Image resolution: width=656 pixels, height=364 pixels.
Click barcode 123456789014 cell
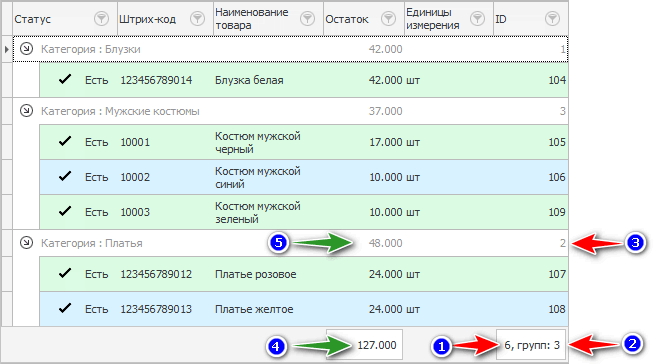point(156,80)
